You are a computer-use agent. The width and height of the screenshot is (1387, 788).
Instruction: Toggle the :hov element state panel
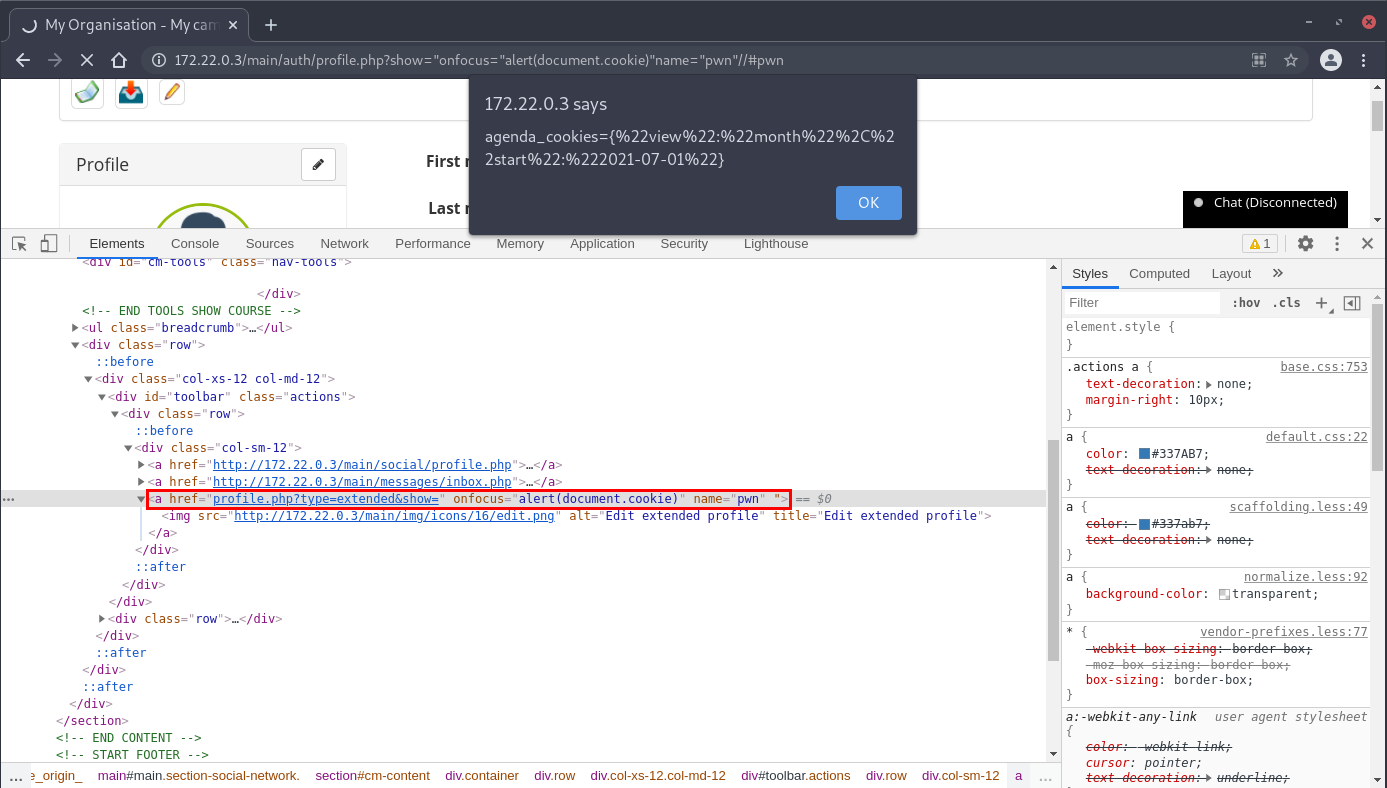pyautogui.click(x=1245, y=303)
